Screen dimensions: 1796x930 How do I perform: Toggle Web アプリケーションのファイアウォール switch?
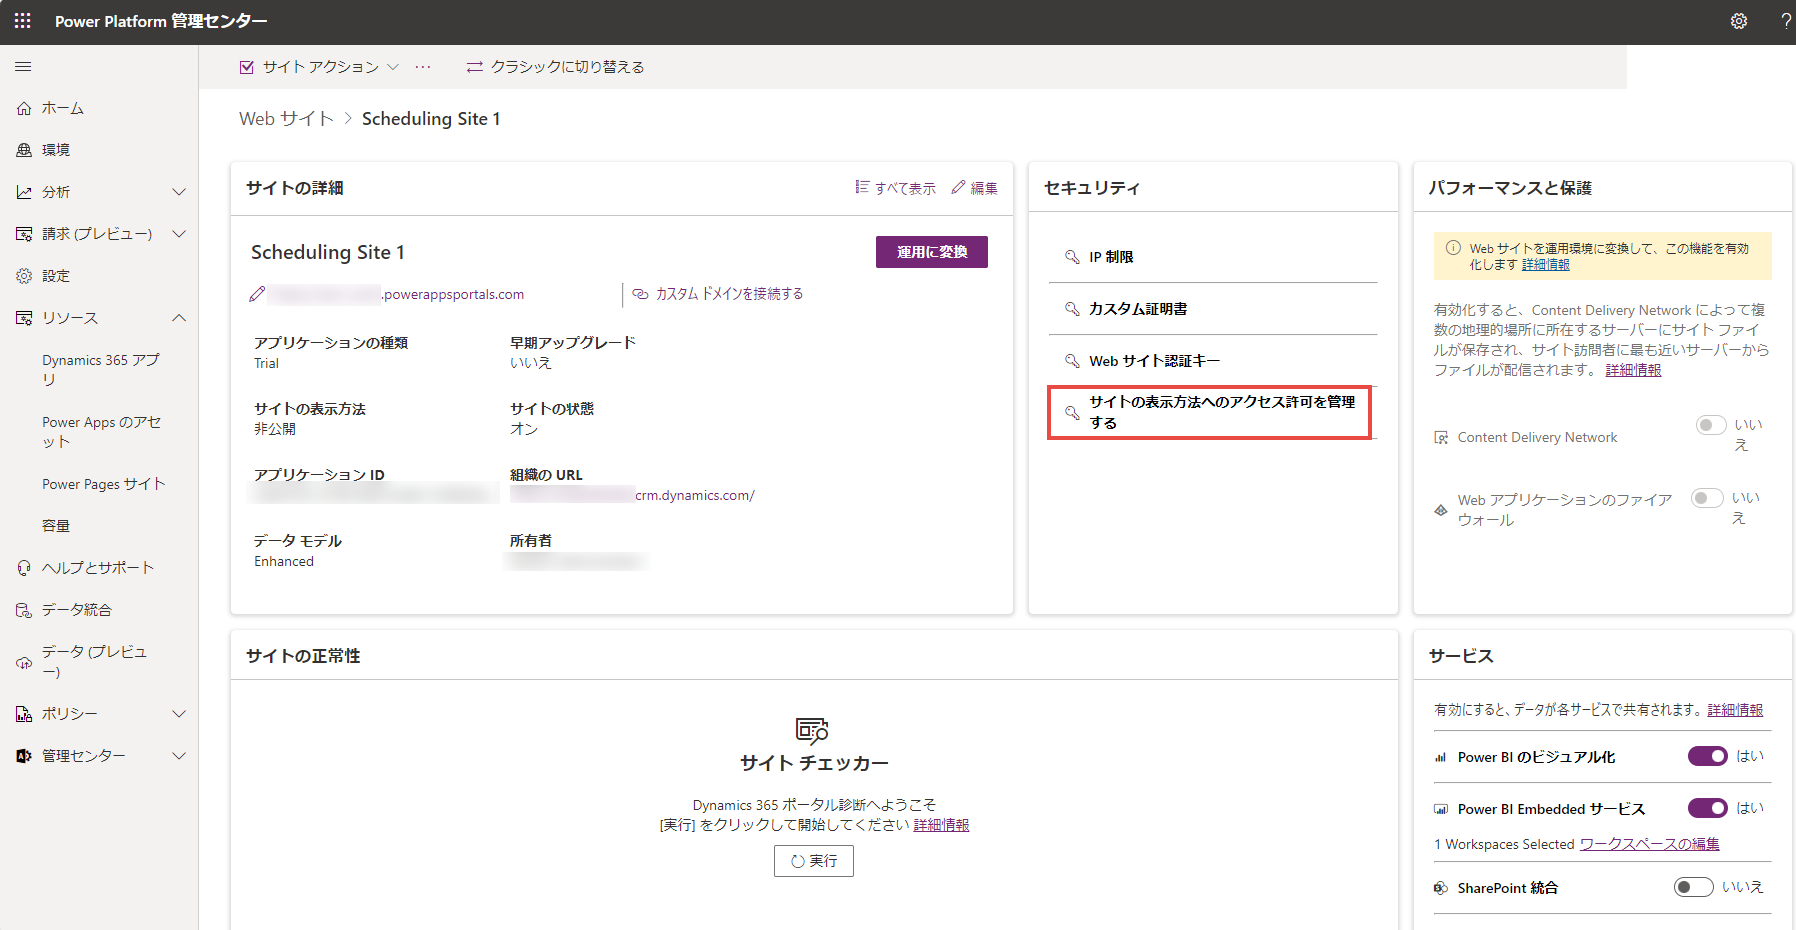[x=1707, y=498]
